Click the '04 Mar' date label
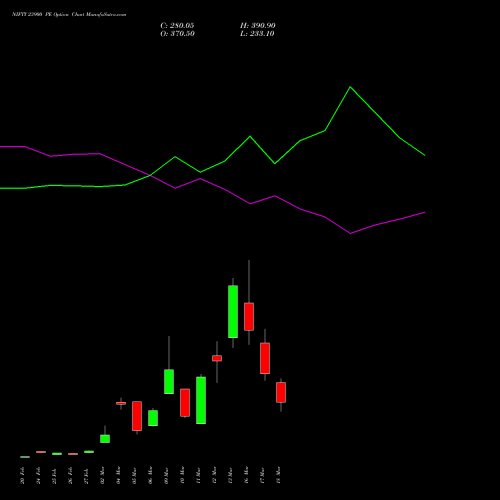 point(118,476)
